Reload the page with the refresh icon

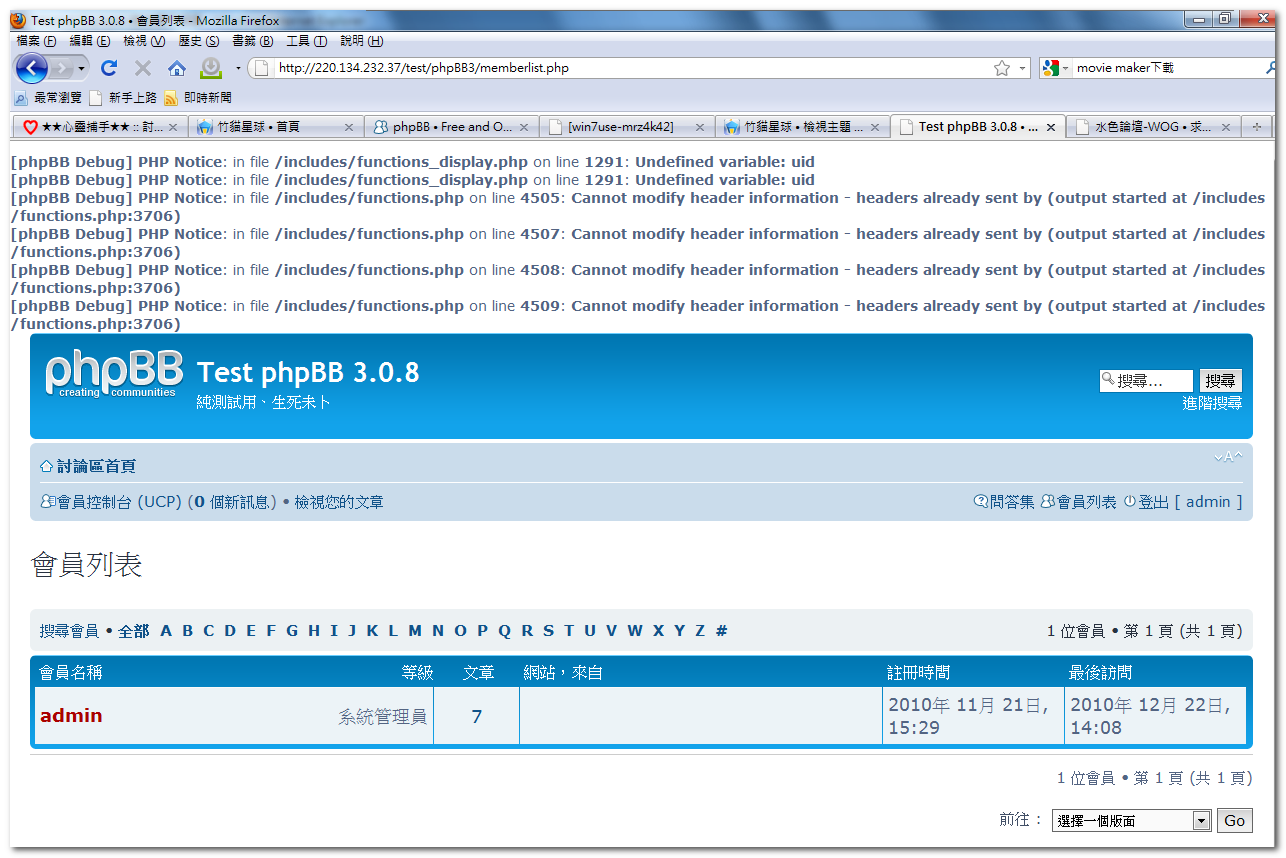coord(109,68)
